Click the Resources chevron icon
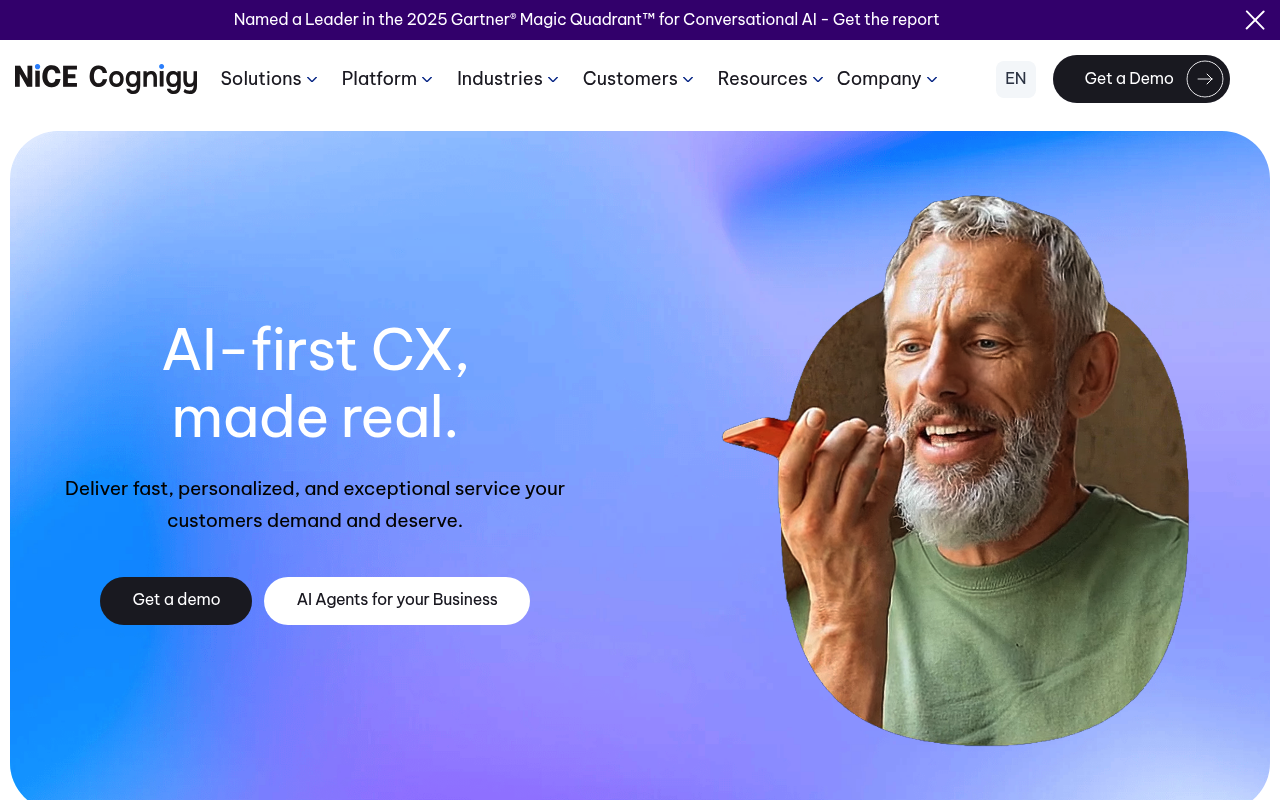Image resolution: width=1280 pixels, height=800 pixels. 818,80
